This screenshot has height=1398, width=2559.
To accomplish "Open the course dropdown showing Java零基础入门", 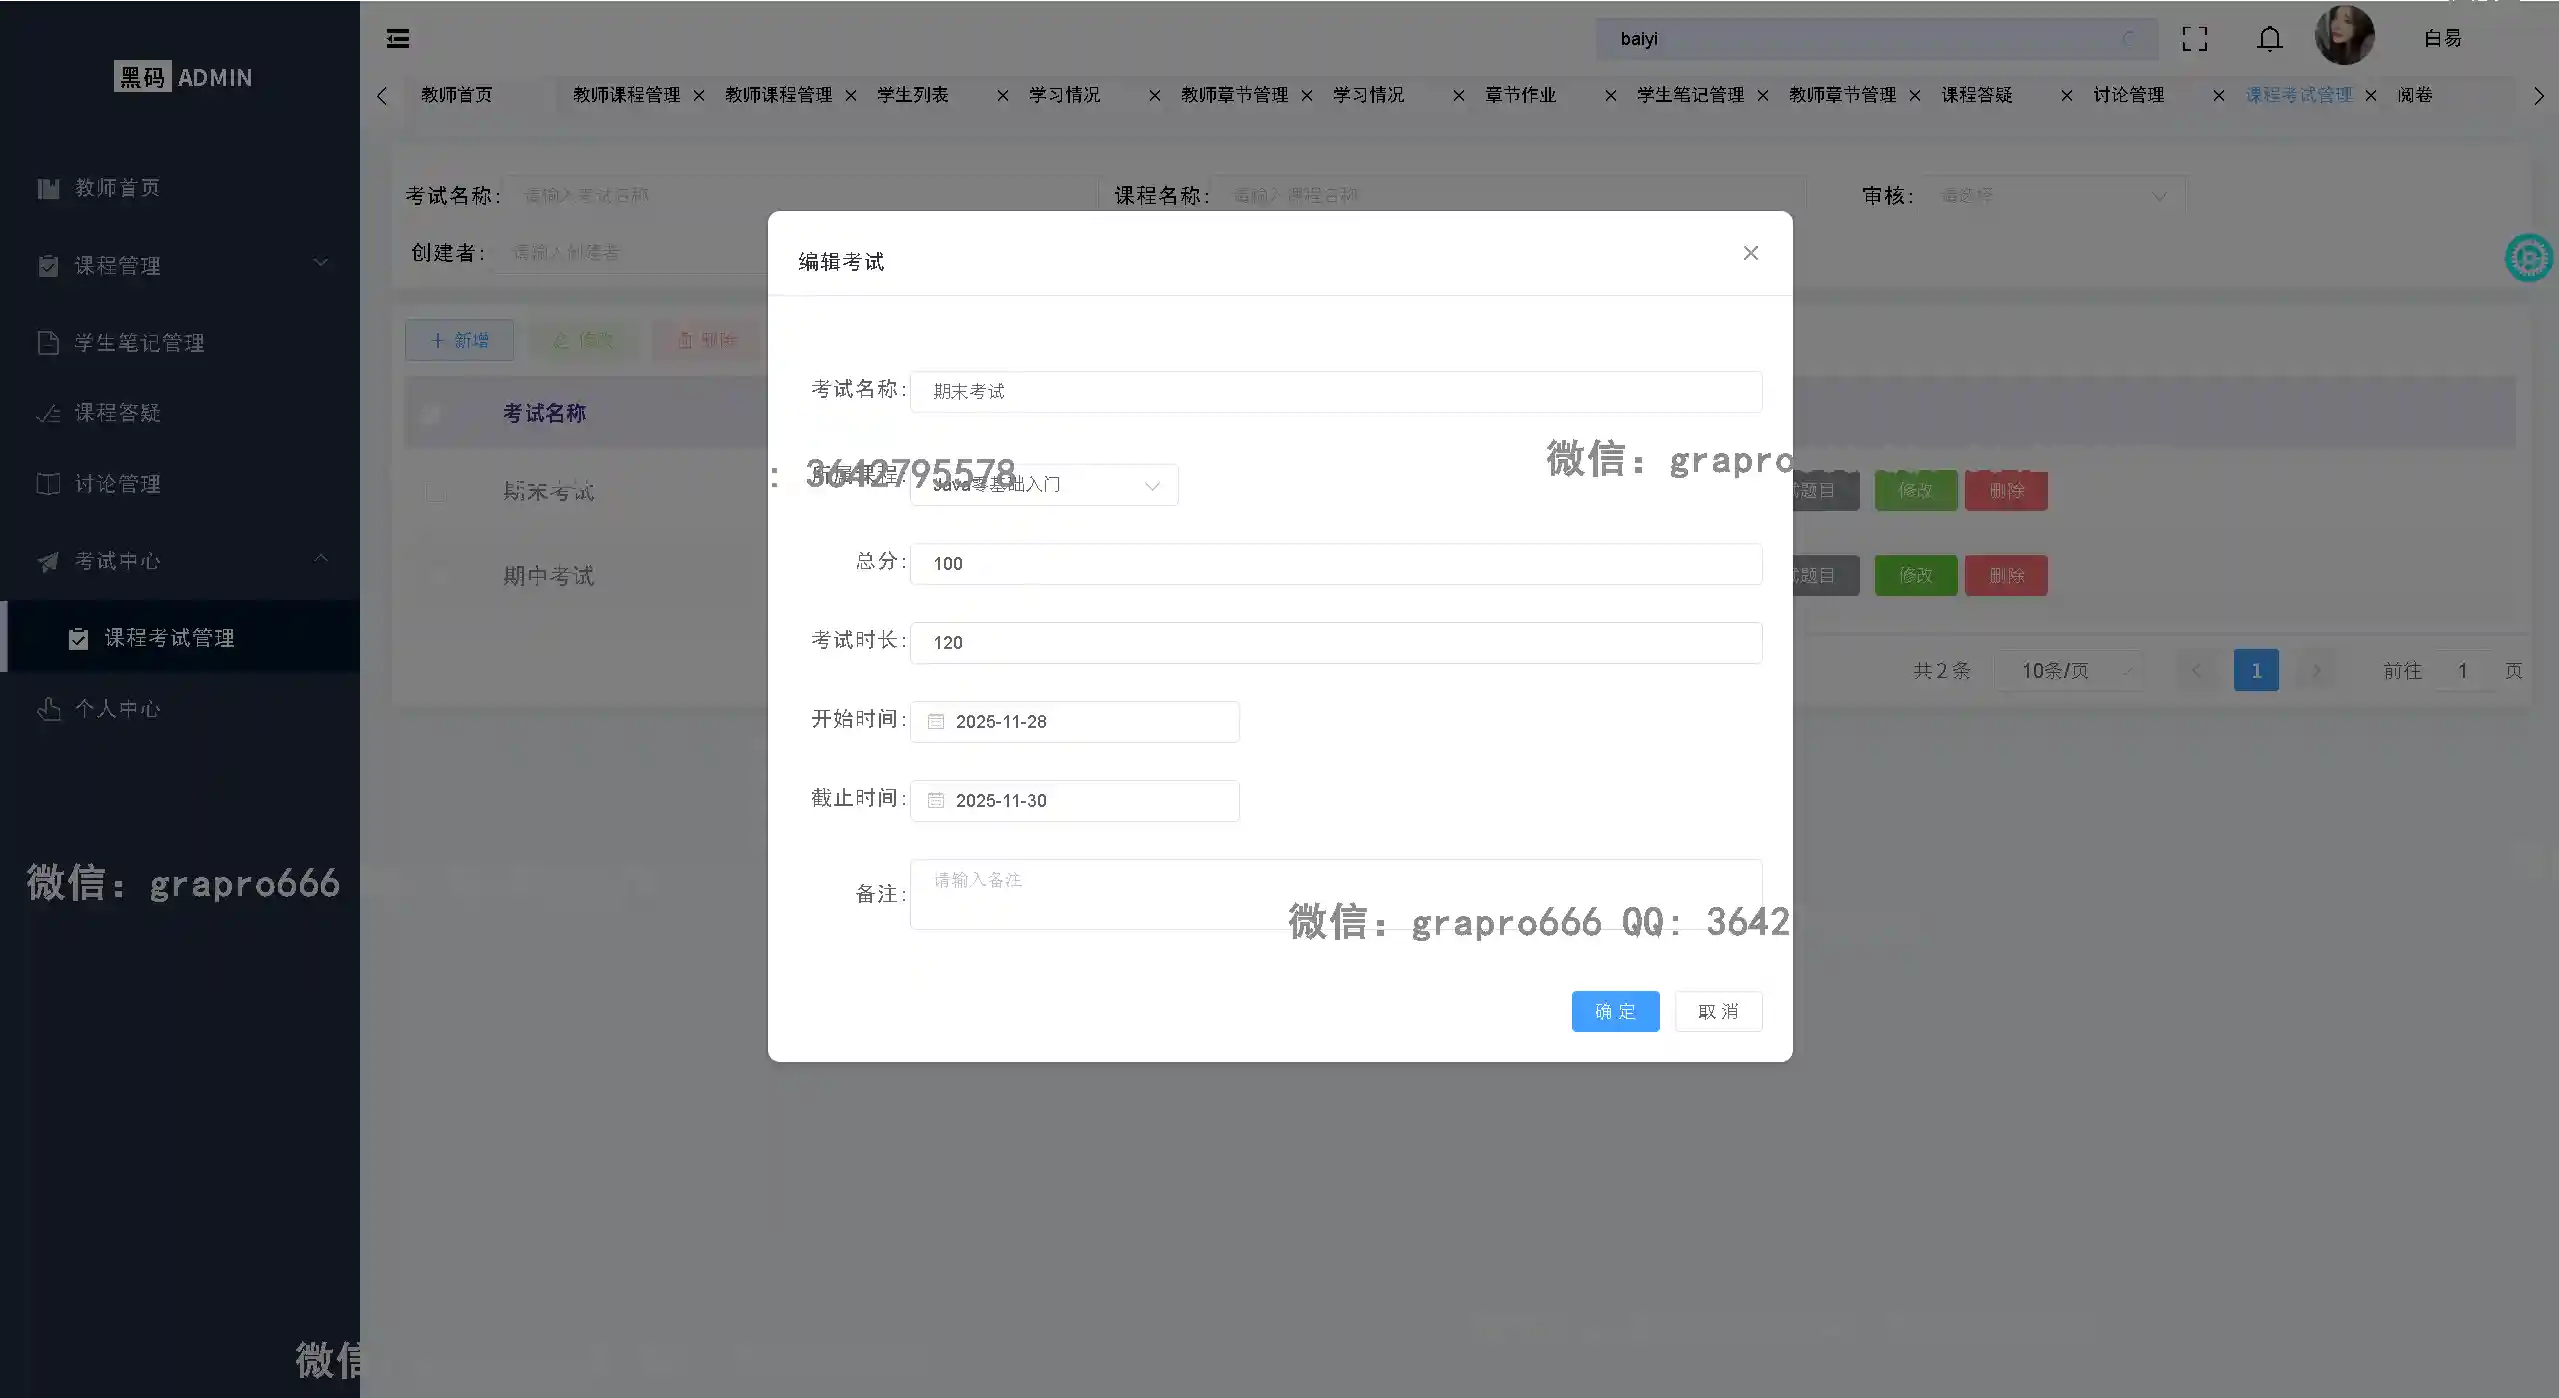I will [1043, 485].
